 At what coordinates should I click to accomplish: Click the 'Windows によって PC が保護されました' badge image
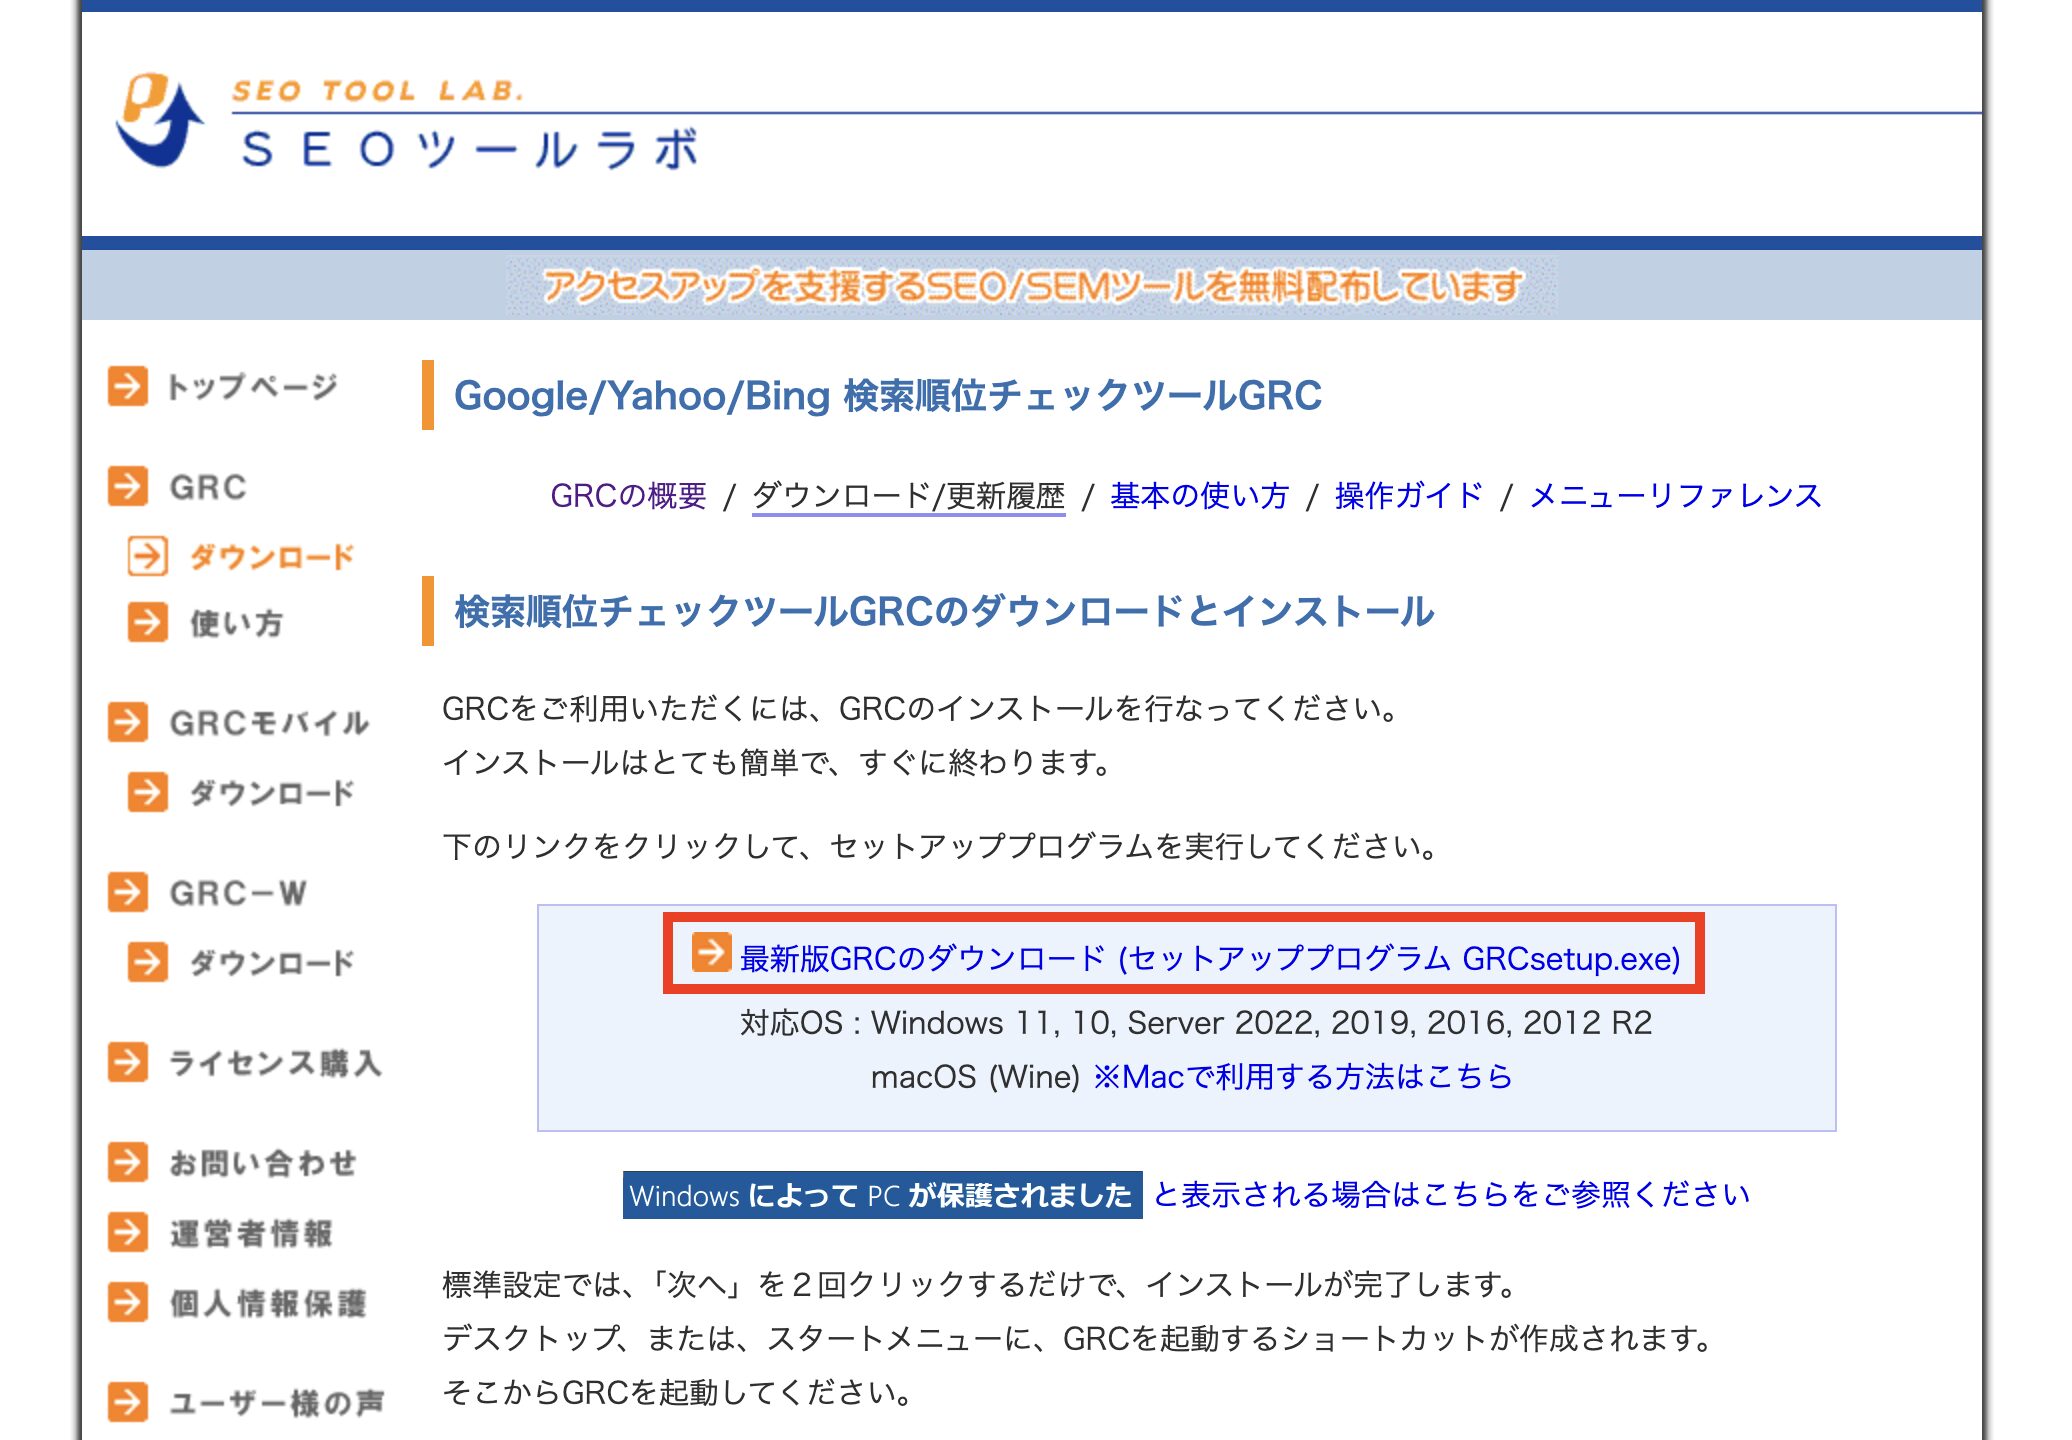[882, 1195]
